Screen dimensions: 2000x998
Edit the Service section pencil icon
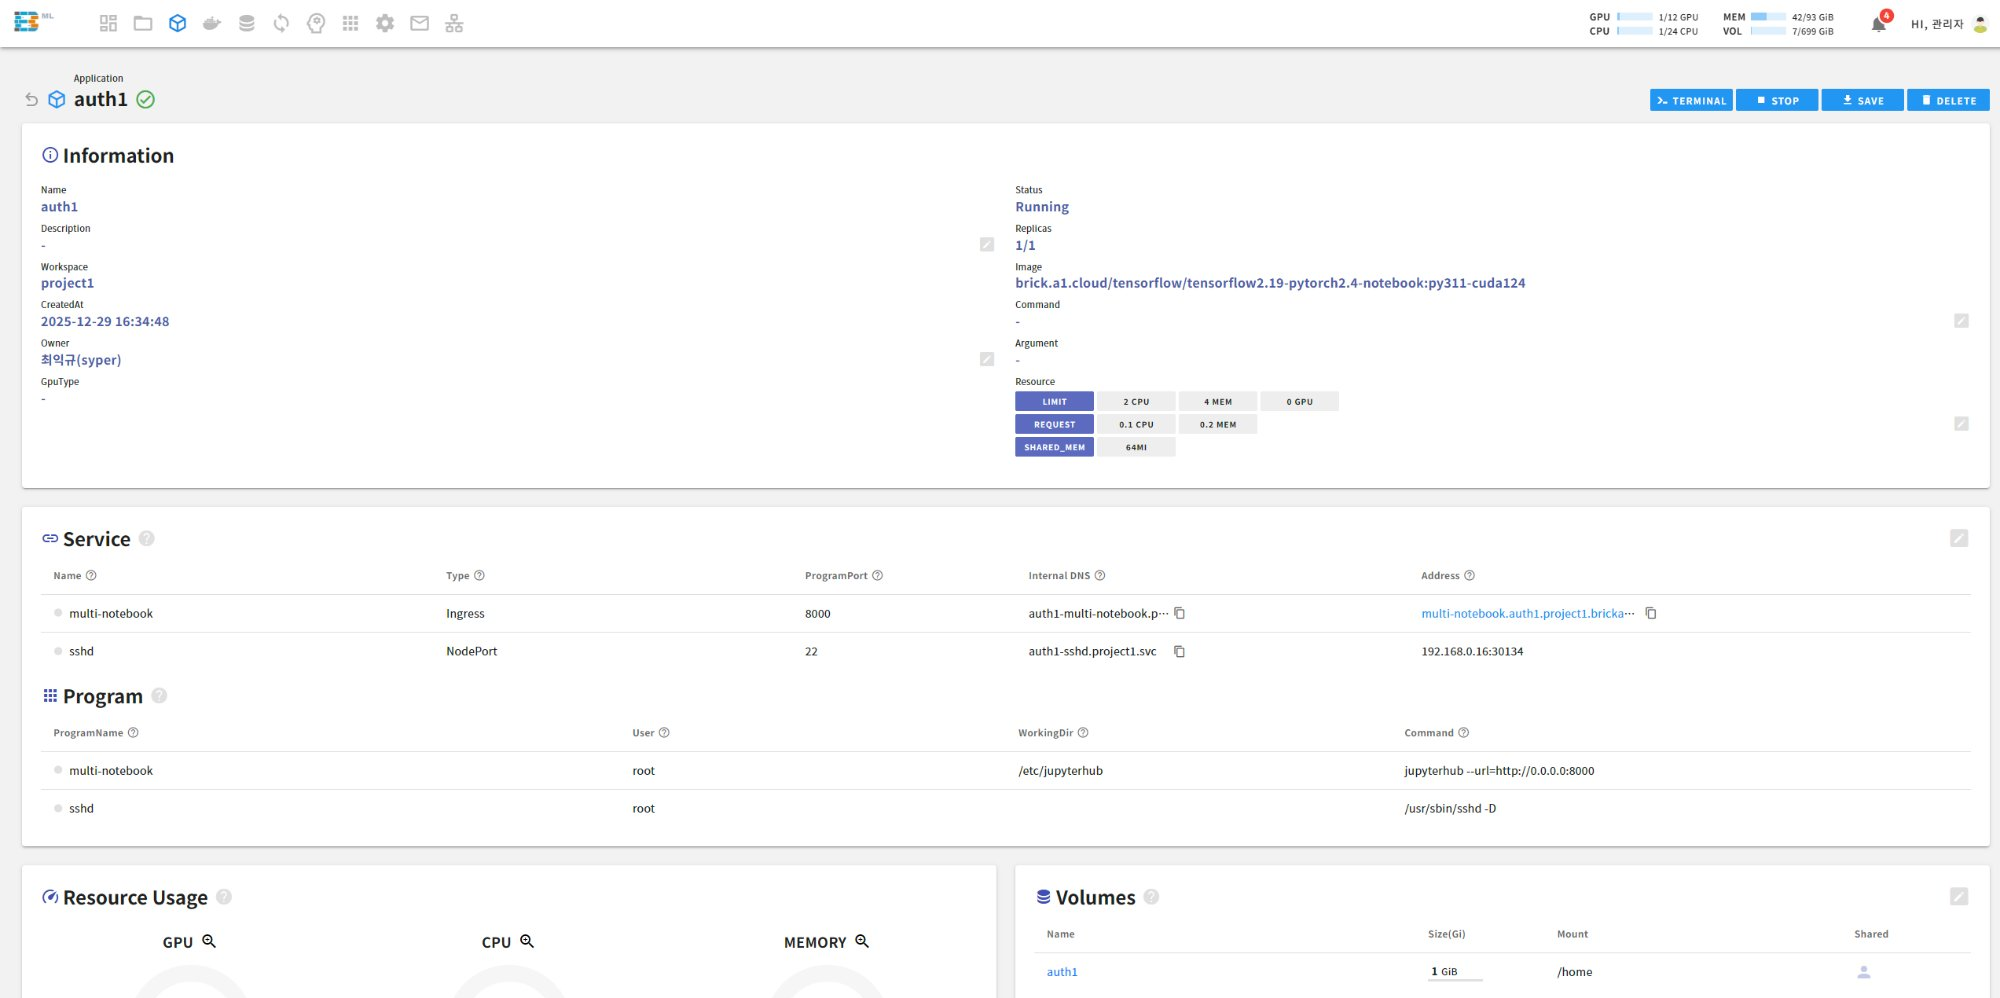(1959, 538)
